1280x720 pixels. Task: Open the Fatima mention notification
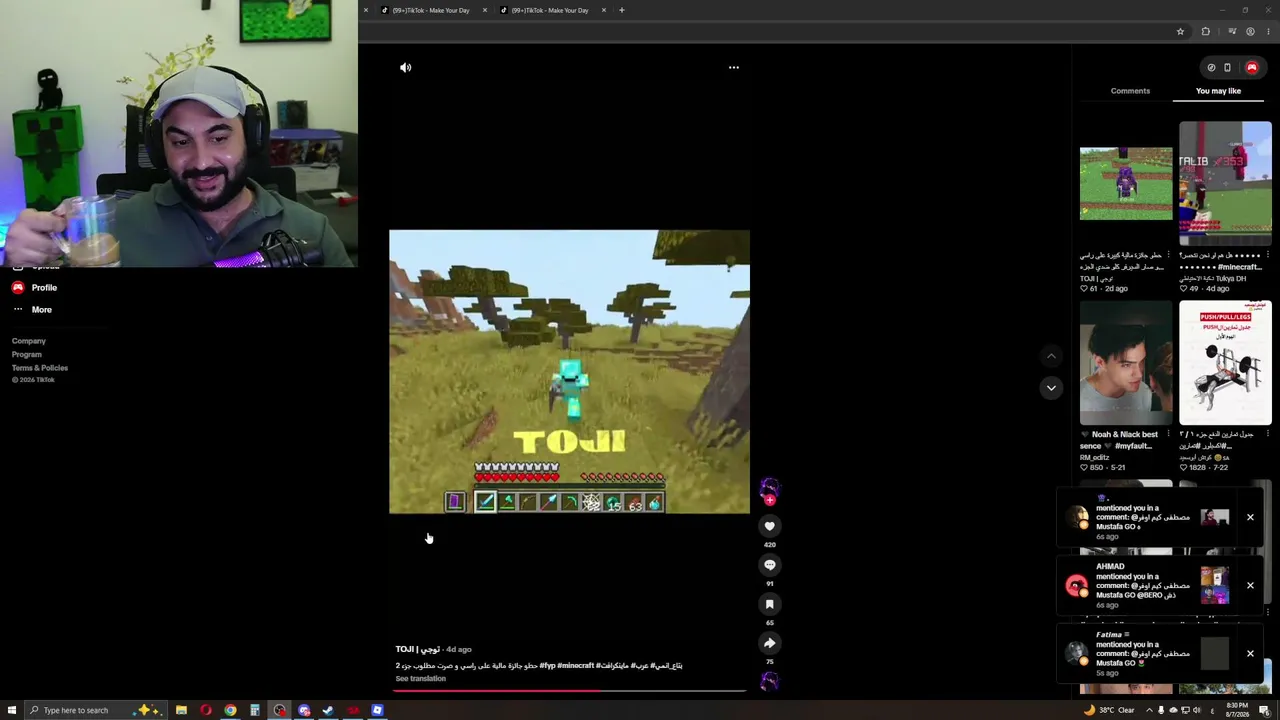(x=1162, y=653)
